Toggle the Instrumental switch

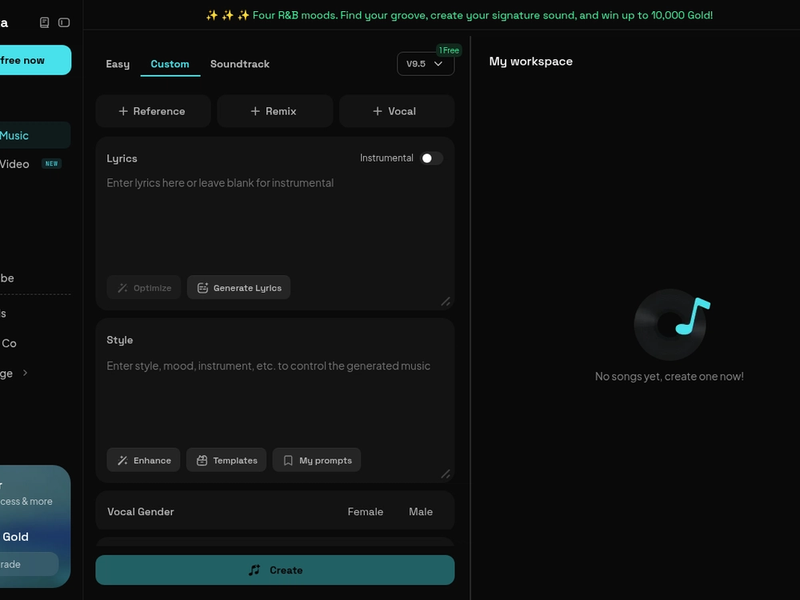pyautogui.click(x=431, y=158)
